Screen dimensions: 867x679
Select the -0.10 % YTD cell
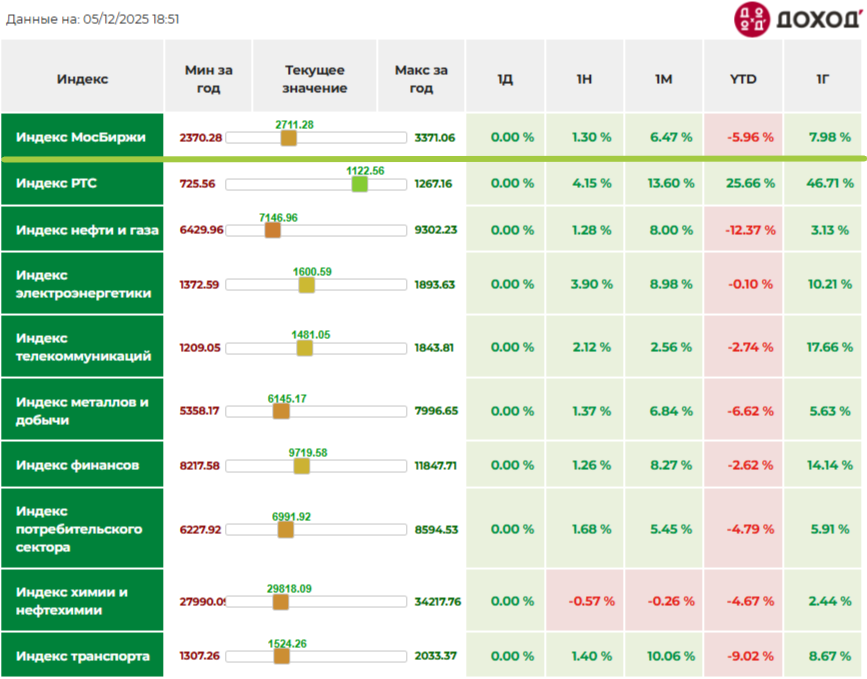point(743,284)
